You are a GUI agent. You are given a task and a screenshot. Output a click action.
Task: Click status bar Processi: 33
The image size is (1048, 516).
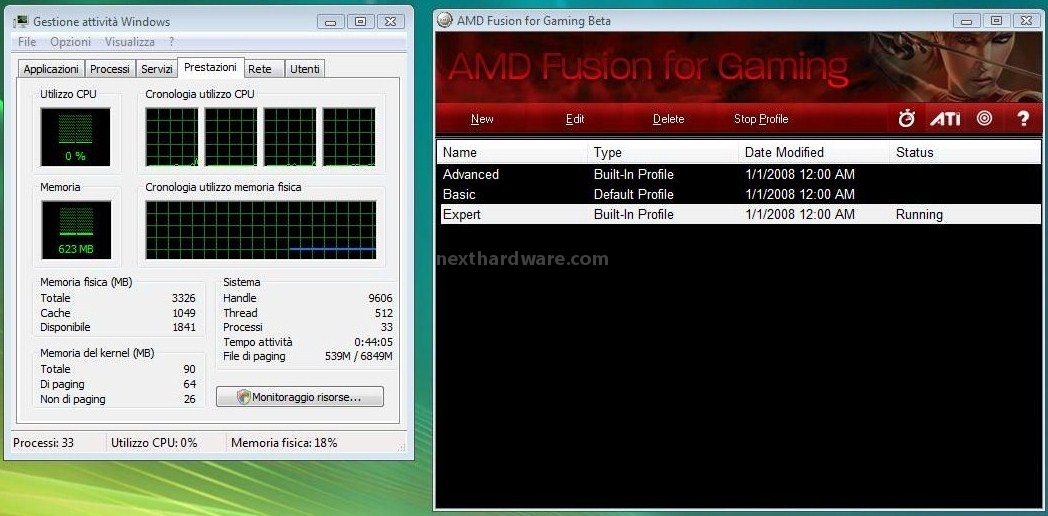point(43,442)
